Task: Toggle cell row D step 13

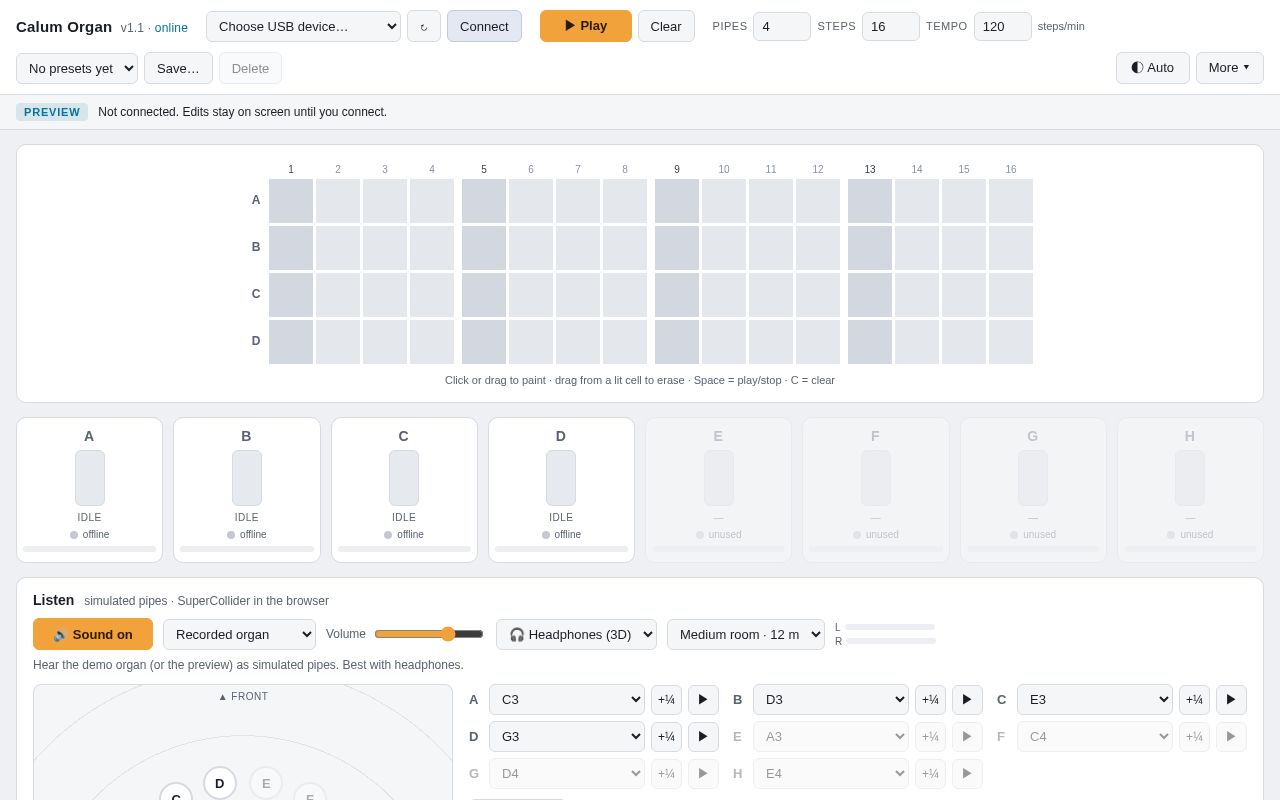Action: tap(870, 342)
